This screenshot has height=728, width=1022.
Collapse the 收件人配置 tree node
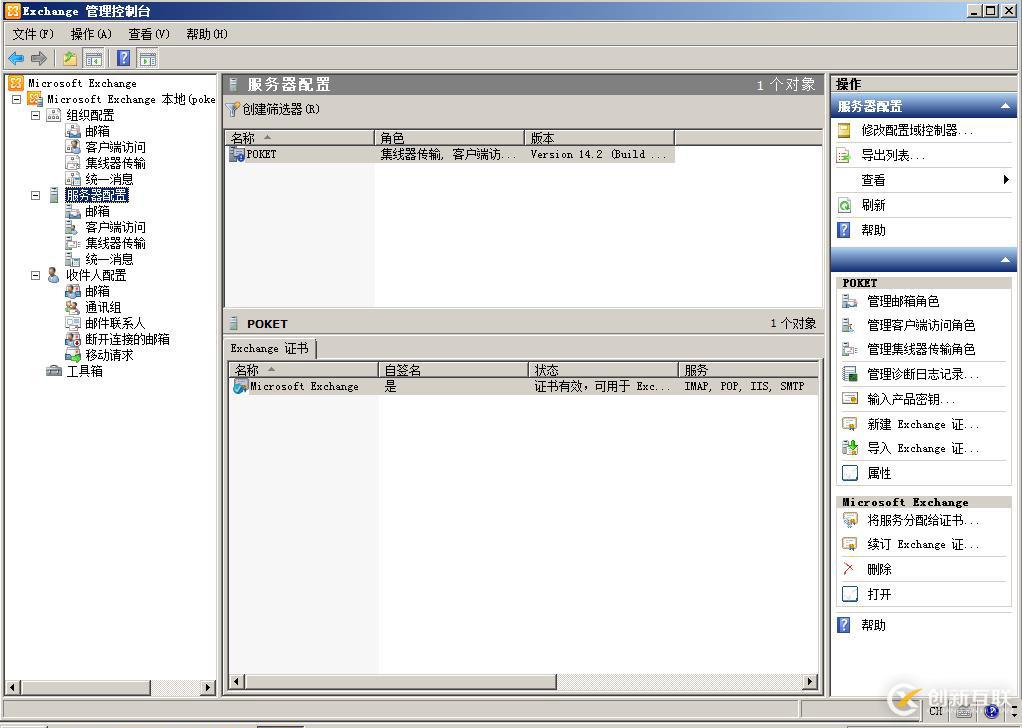(x=36, y=276)
